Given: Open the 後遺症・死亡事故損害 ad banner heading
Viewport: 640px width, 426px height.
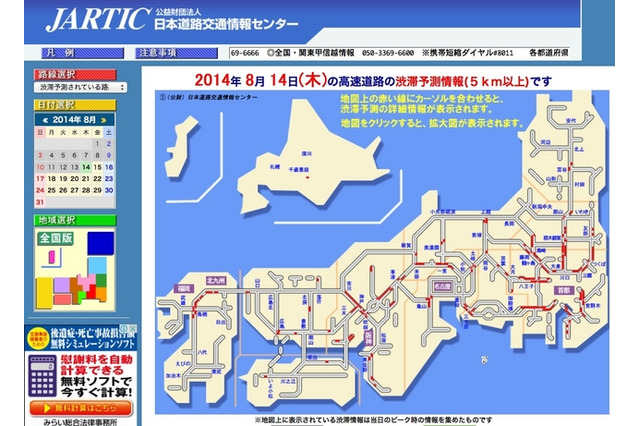Looking at the screenshot, I should point(92,333).
